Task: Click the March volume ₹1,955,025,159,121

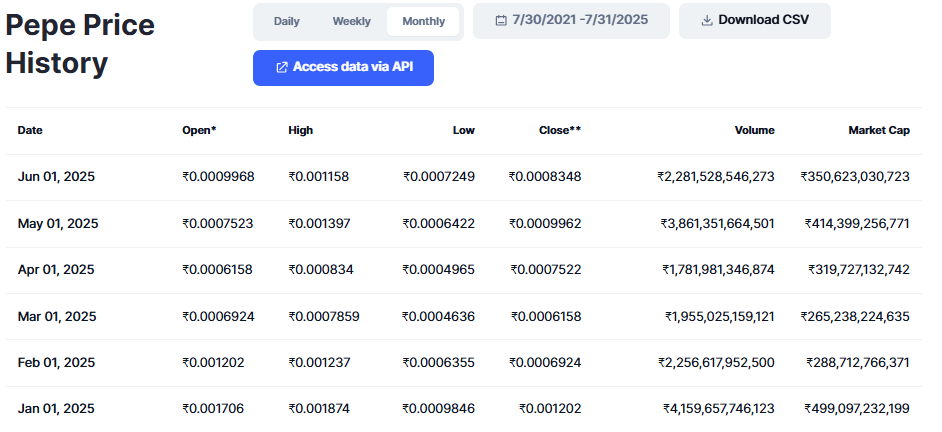Action: 720,316
